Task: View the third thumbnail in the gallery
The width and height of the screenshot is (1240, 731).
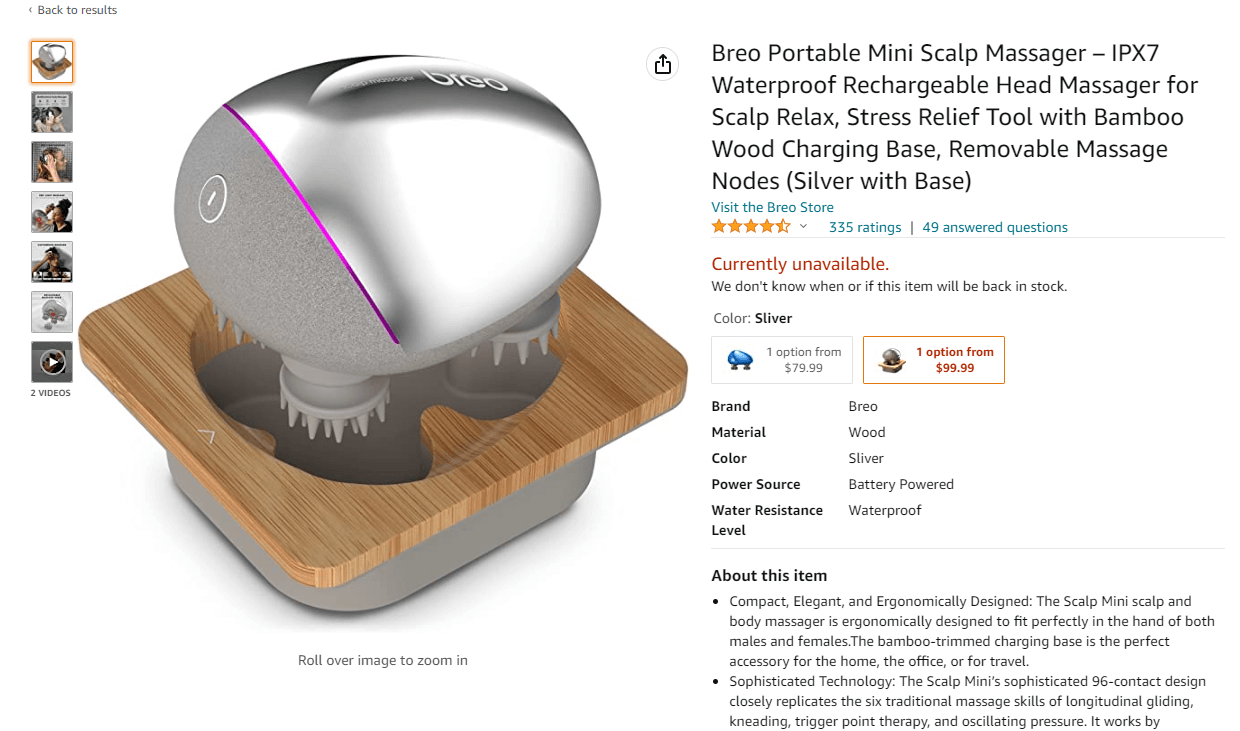Action: 52,162
